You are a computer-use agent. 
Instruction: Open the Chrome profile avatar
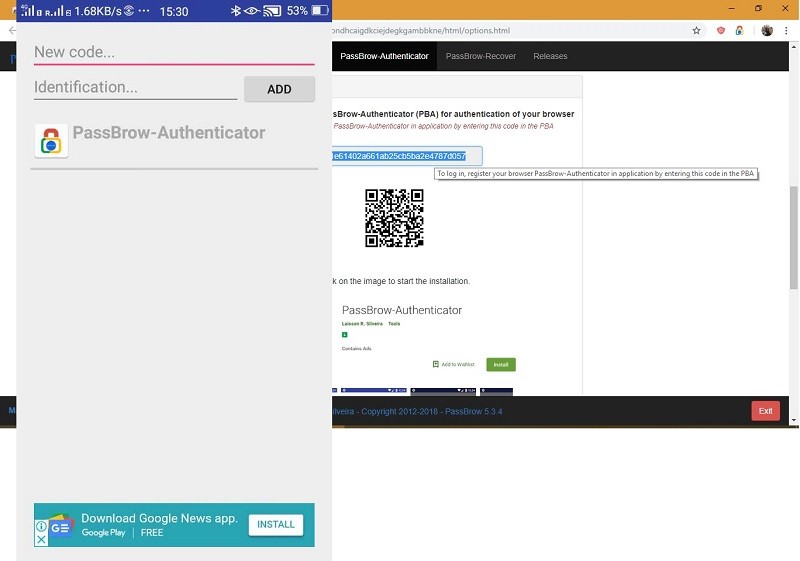[x=767, y=31]
